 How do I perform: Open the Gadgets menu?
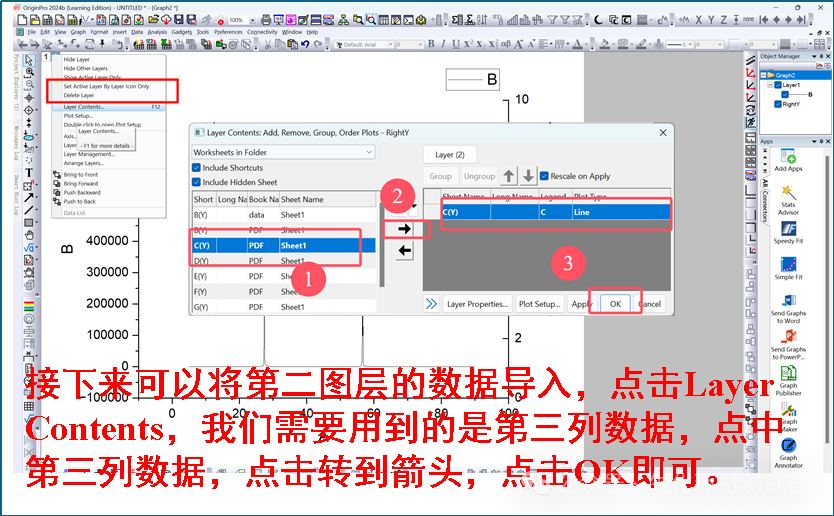point(181,32)
